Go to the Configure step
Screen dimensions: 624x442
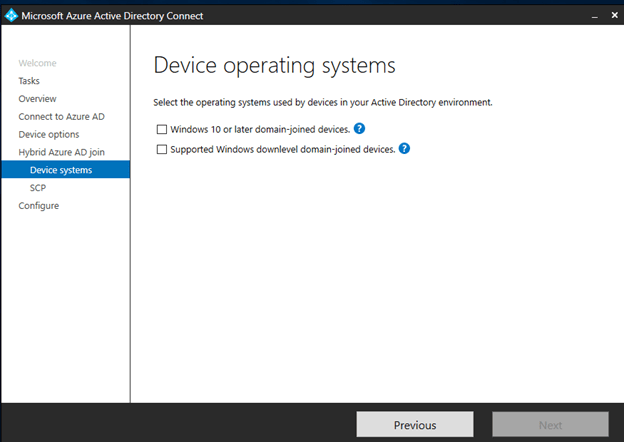point(38,205)
